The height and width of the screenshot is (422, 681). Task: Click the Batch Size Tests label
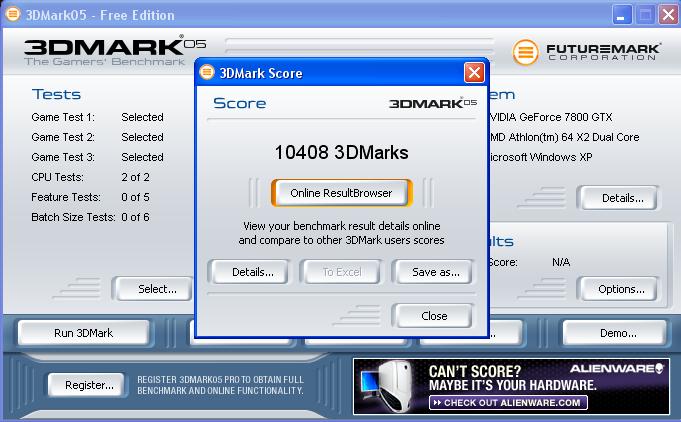(73, 217)
